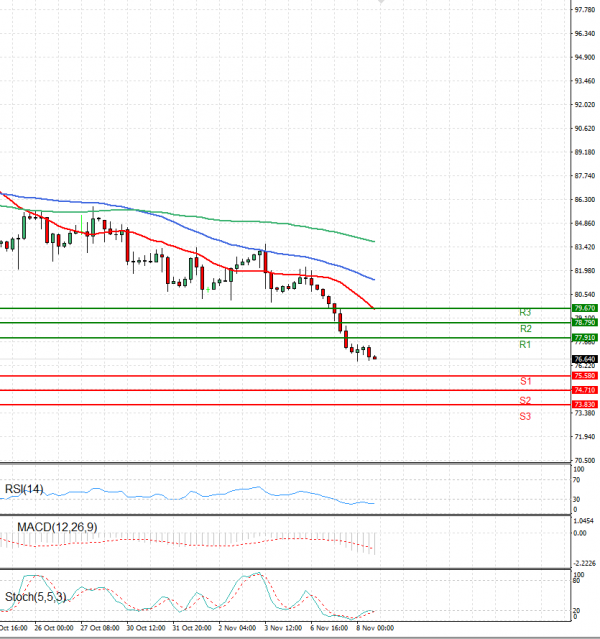Screen dimensions: 600x639
Task: Click the Stoch(5,5,3) indicator label
Action: [35, 597]
